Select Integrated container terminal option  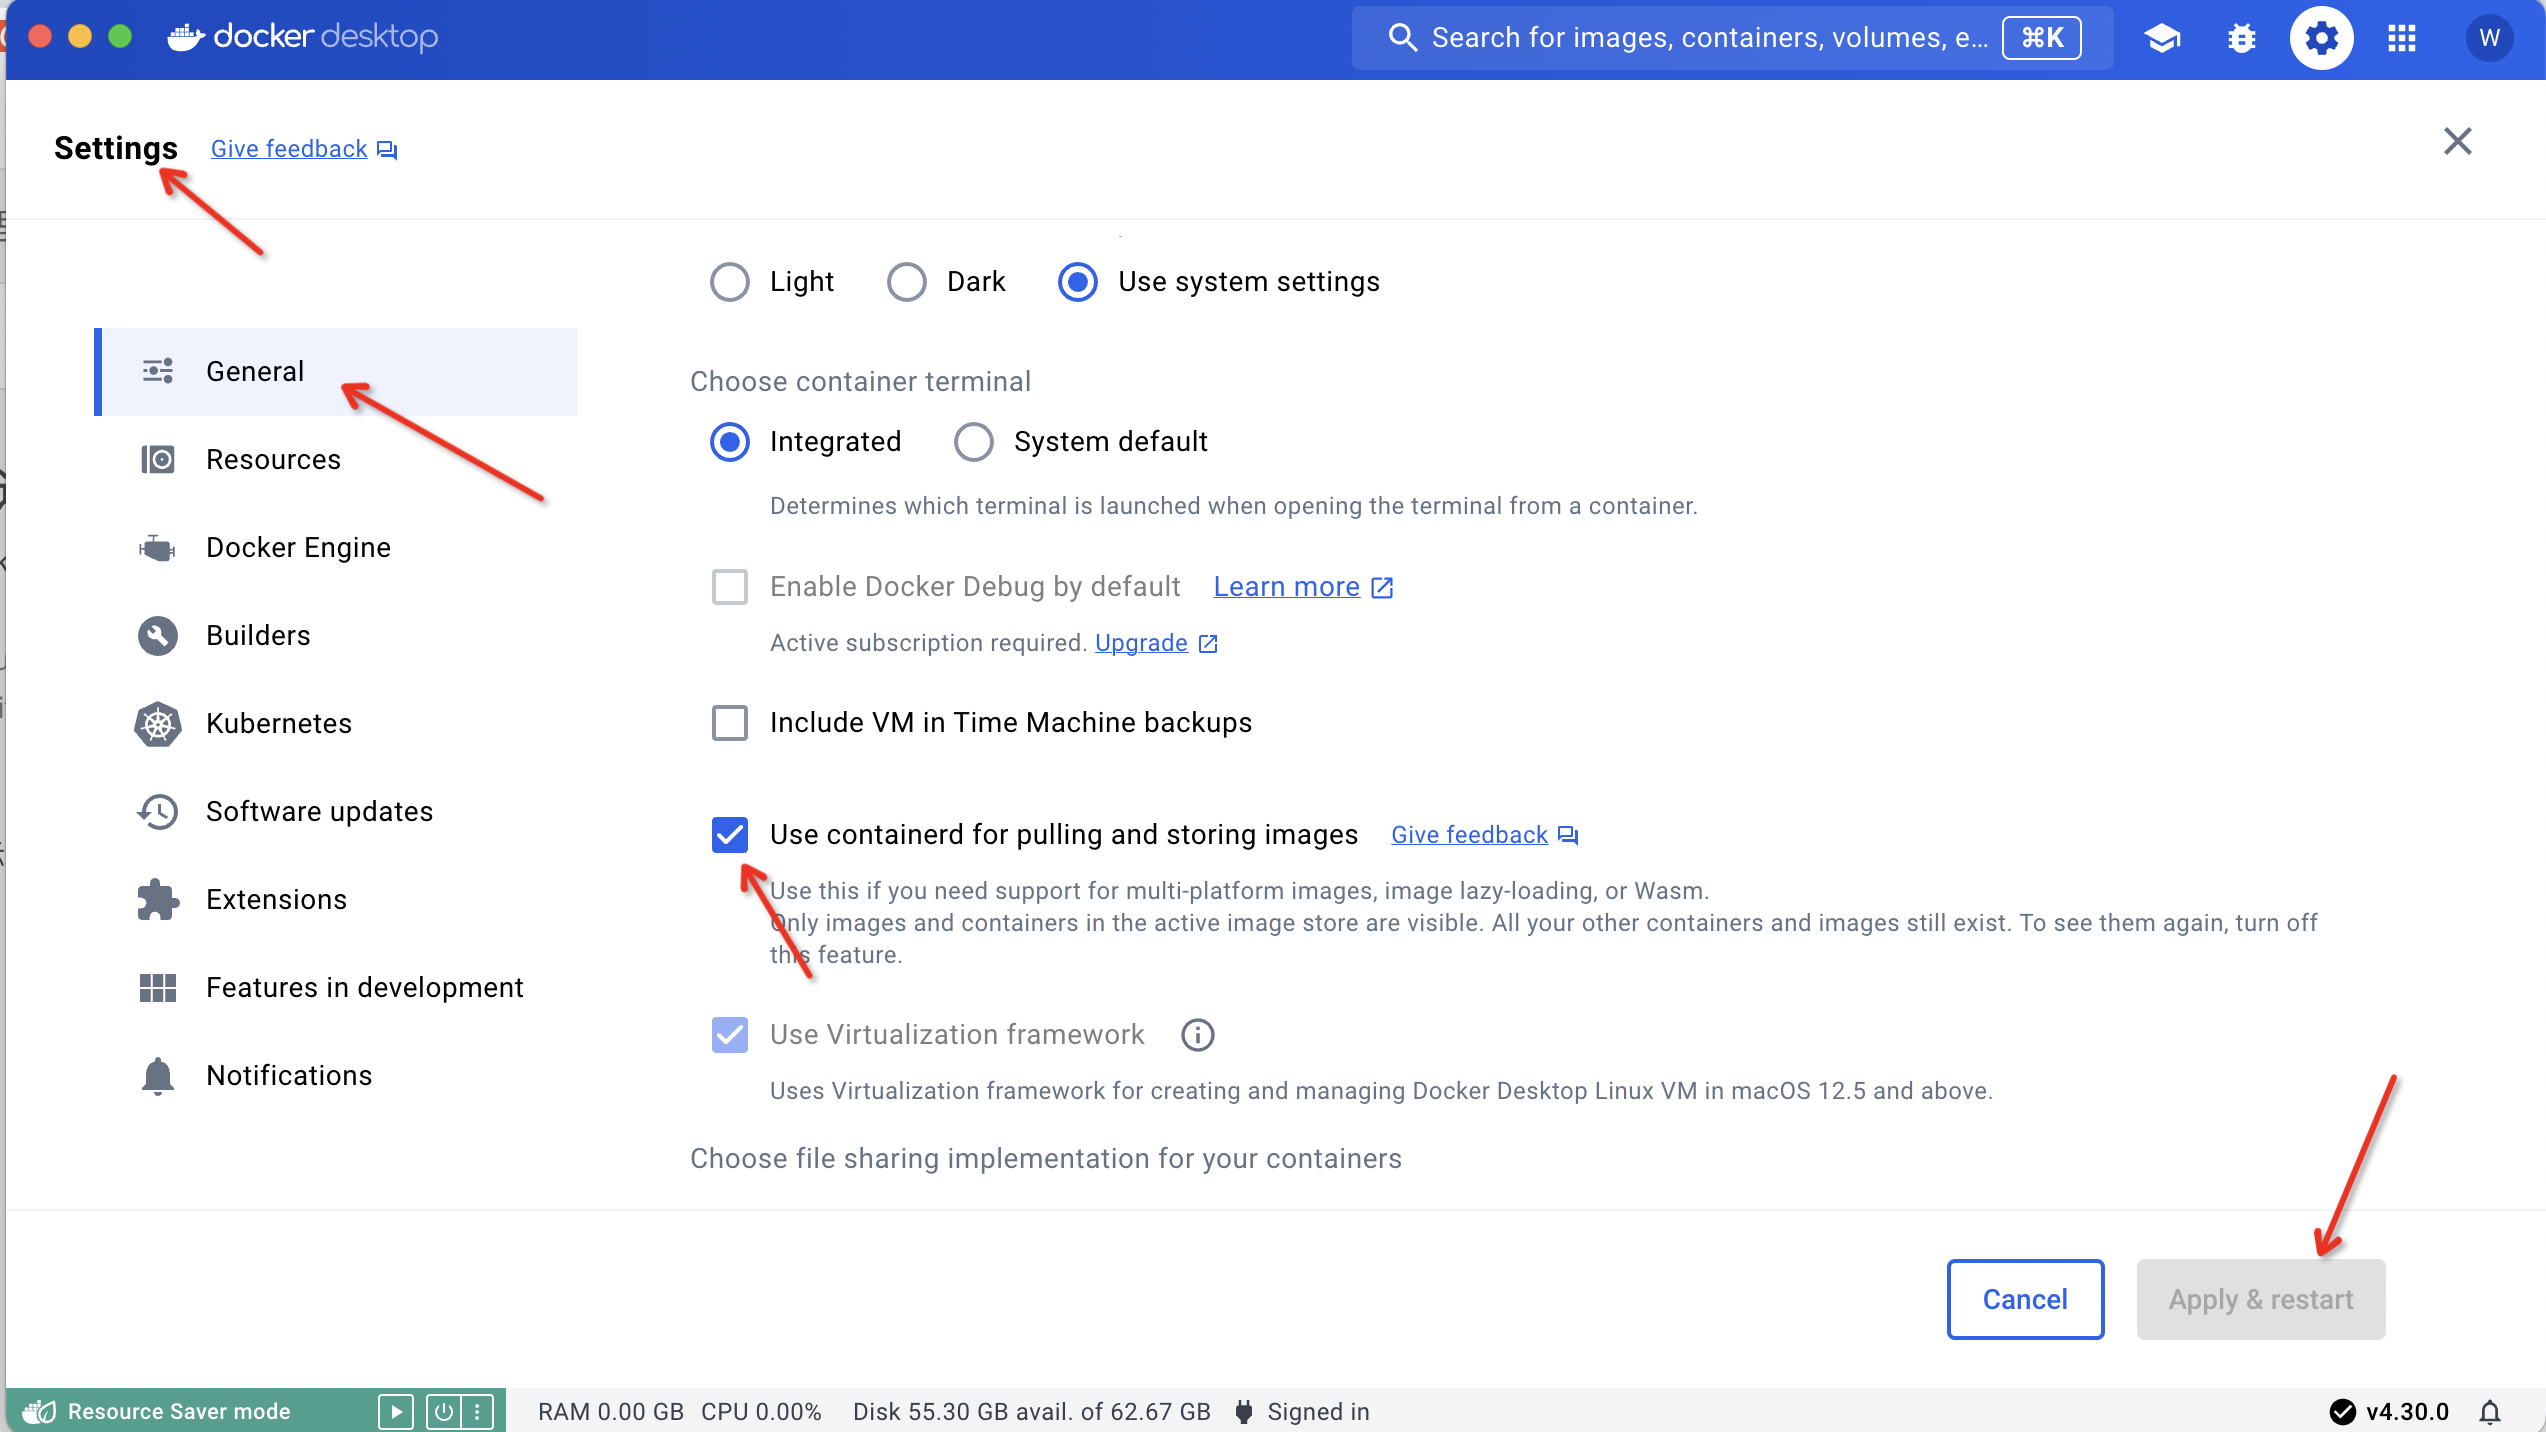pyautogui.click(x=729, y=441)
